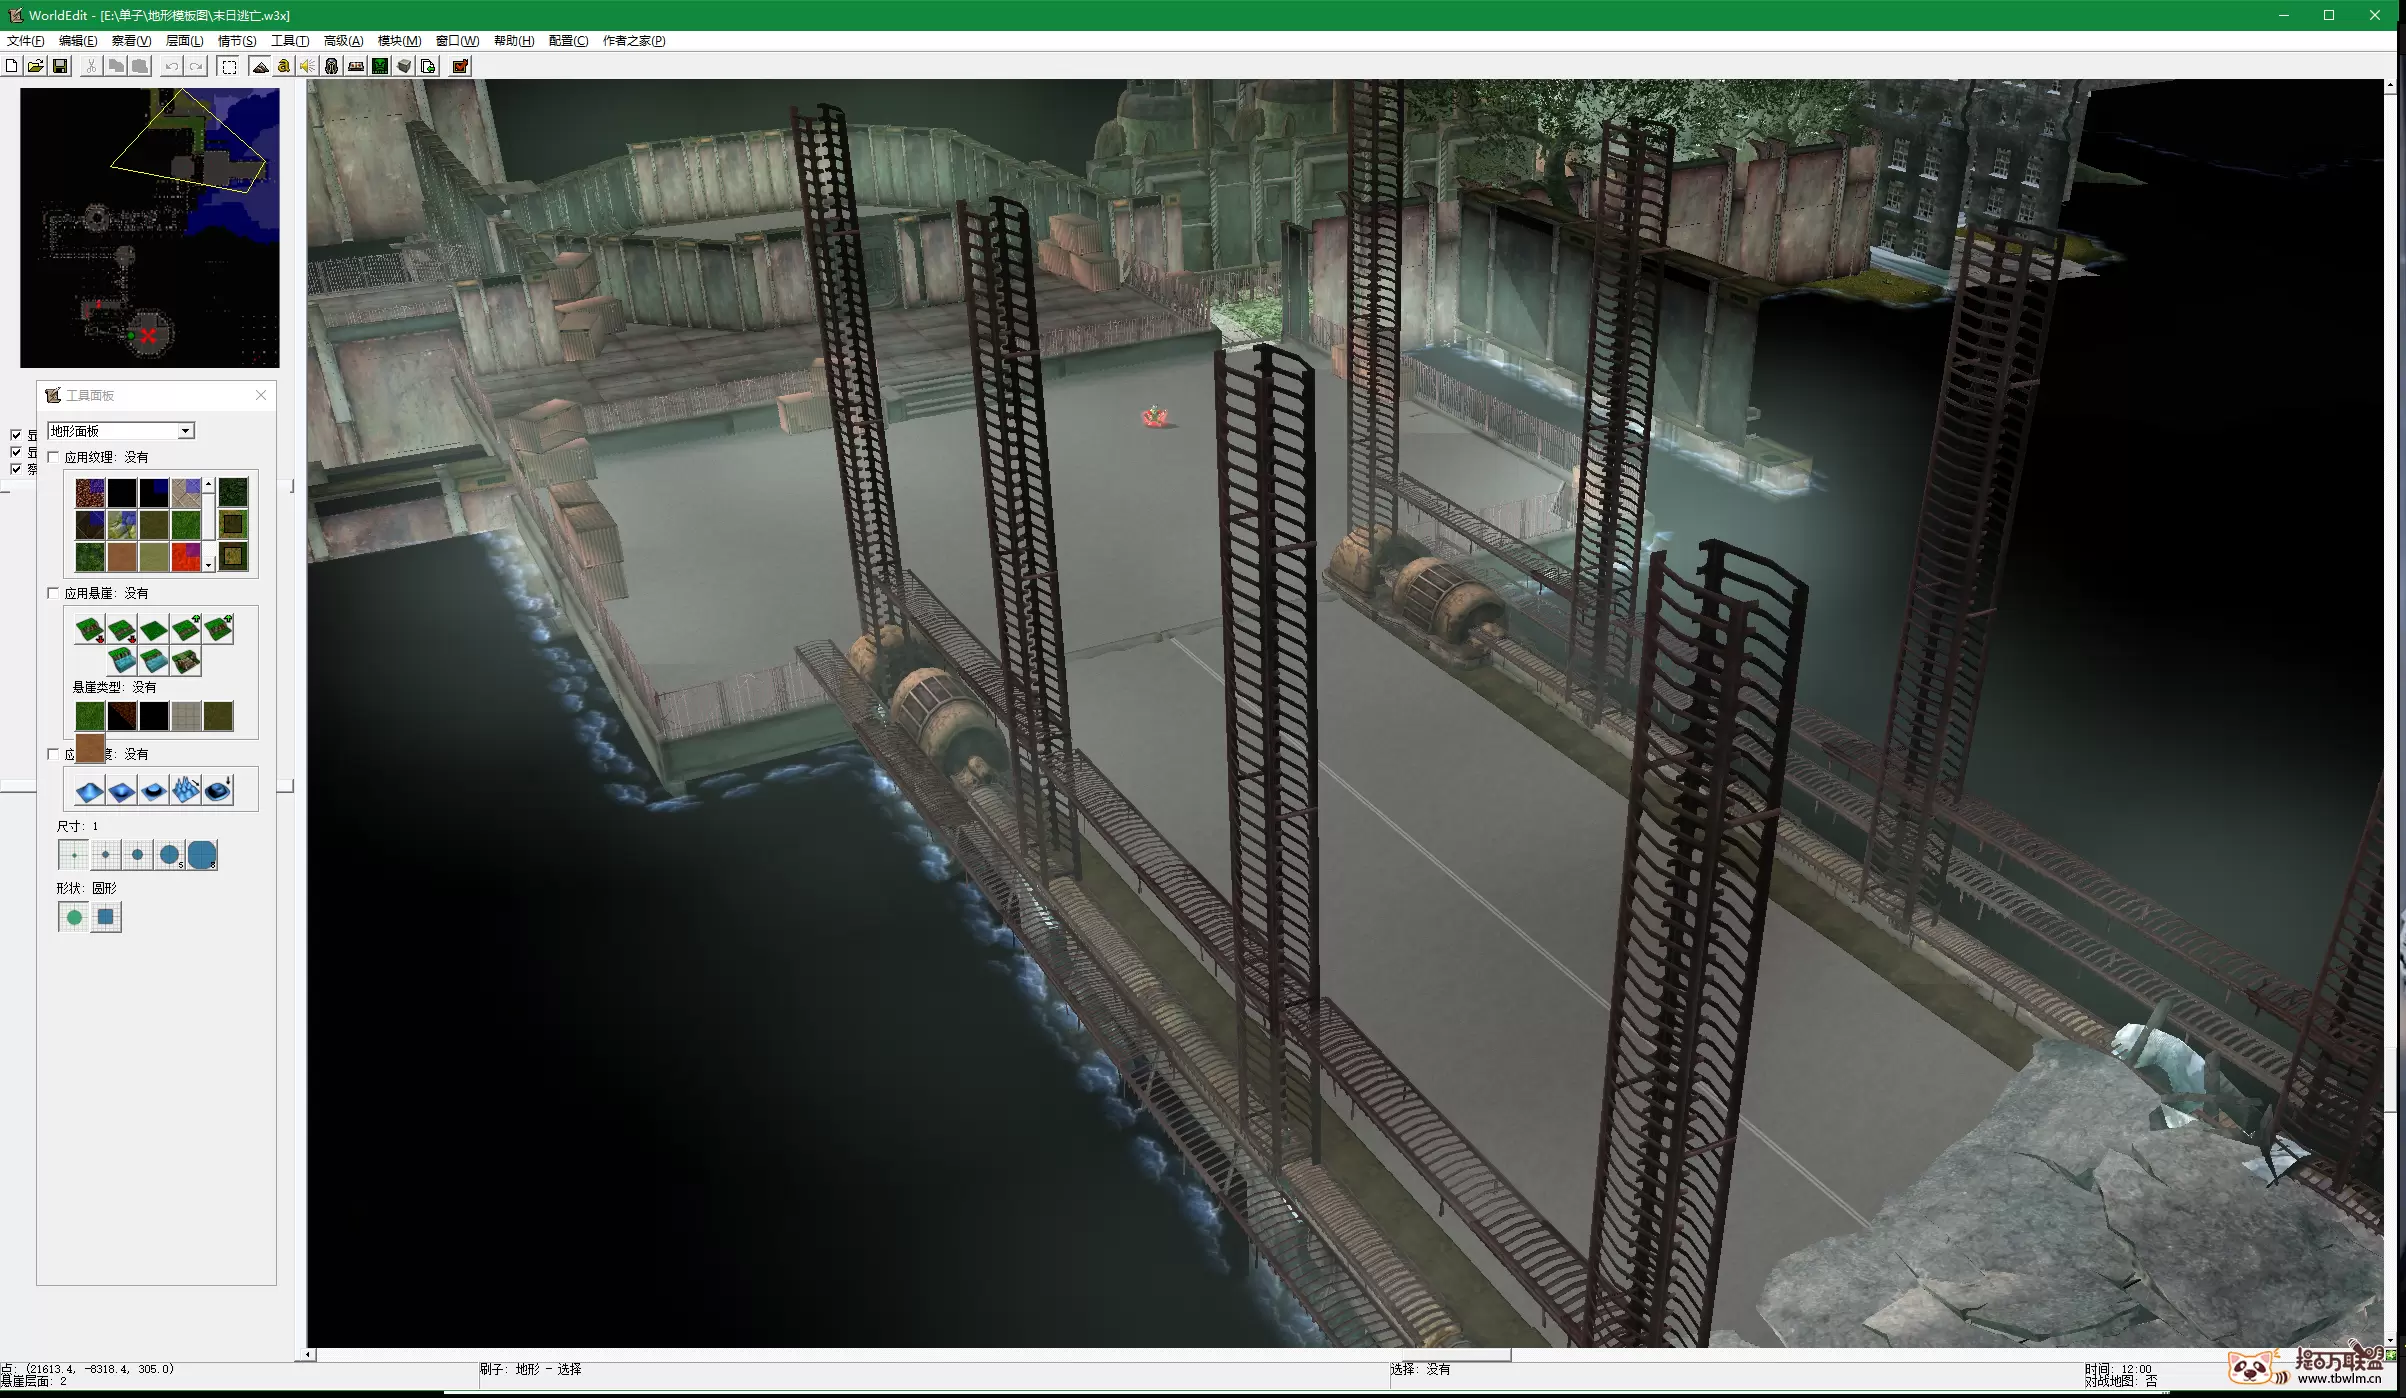Select the noise terrain height tool
The height and width of the screenshot is (1398, 2406).
(x=186, y=792)
